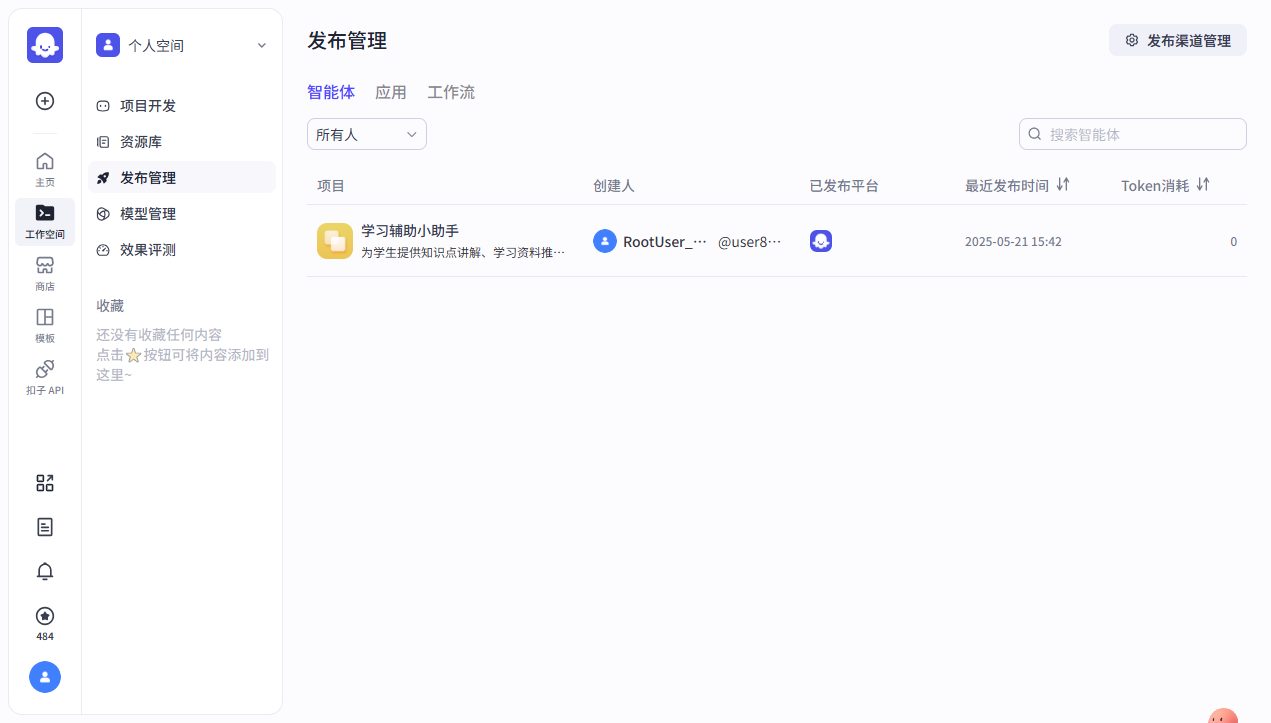Open 模板 templates from the sidebar
Viewport: 1271px width, 723px height.
[x=44, y=325]
